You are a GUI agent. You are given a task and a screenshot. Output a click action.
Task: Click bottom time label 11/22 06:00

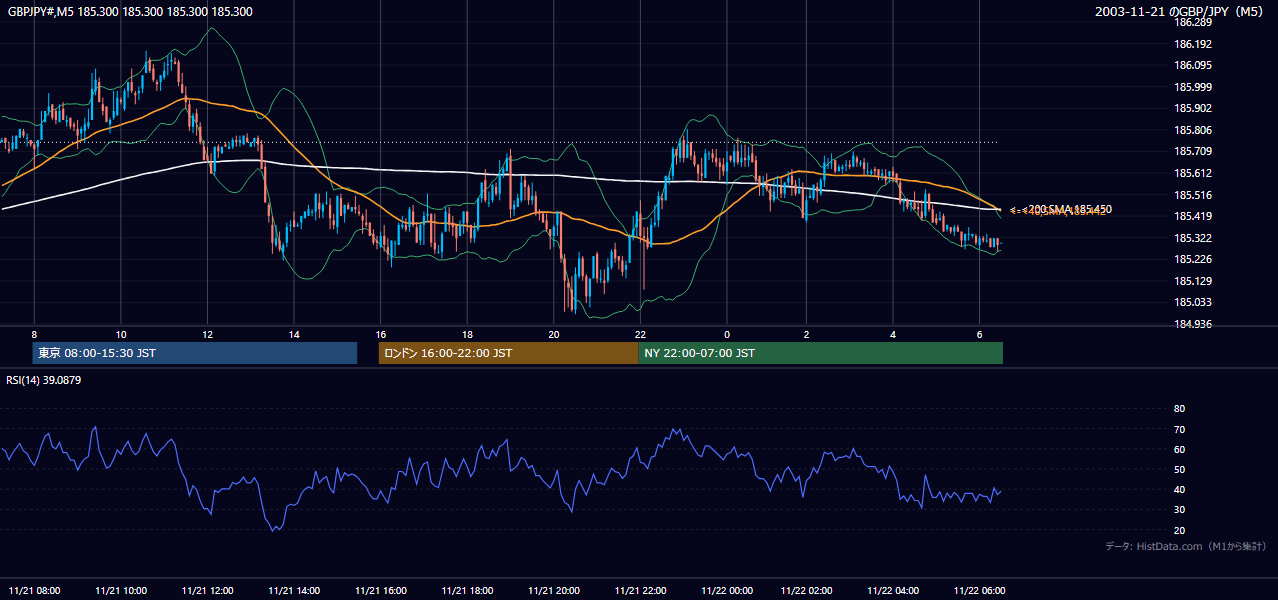(979, 590)
